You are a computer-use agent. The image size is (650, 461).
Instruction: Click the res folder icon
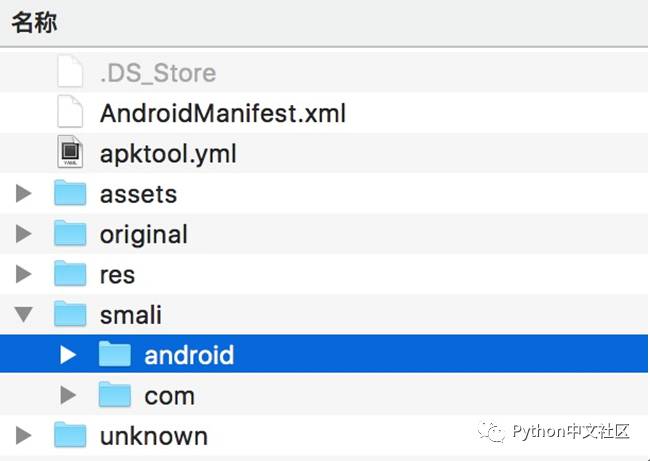click(70, 274)
